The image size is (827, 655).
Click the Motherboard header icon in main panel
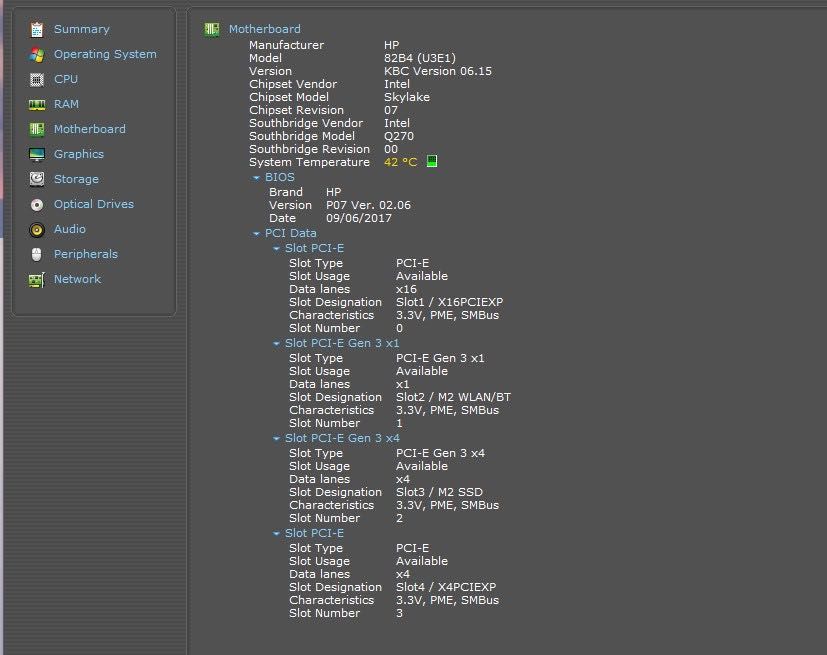coord(211,30)
